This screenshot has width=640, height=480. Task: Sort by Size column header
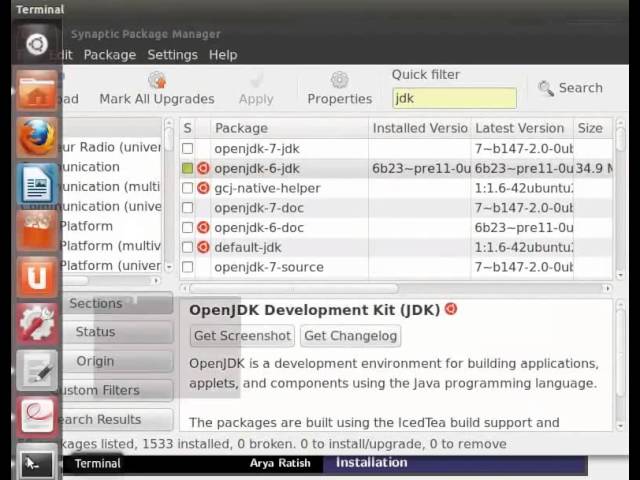pos(593,128)
